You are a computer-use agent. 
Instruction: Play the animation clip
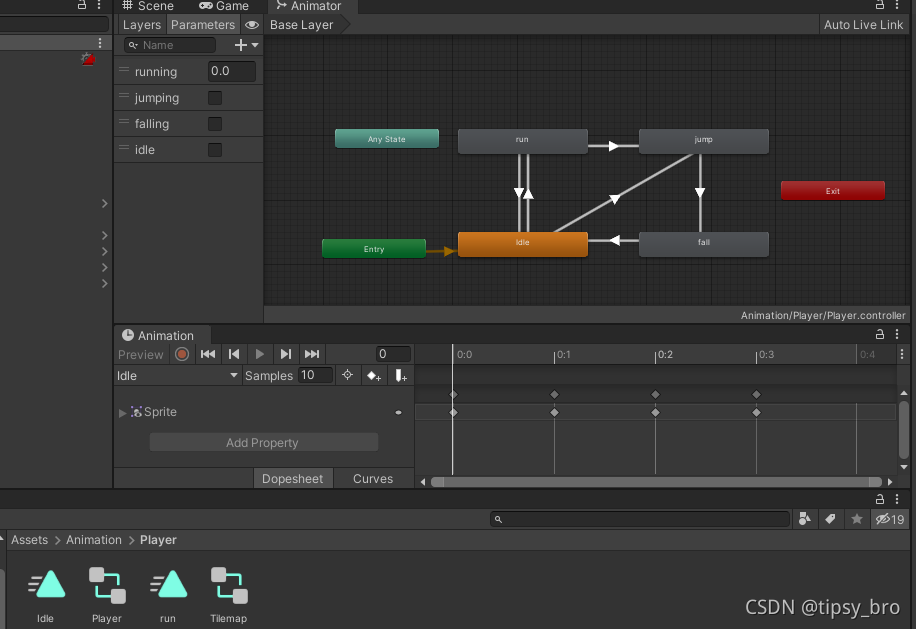pos(259,354)
